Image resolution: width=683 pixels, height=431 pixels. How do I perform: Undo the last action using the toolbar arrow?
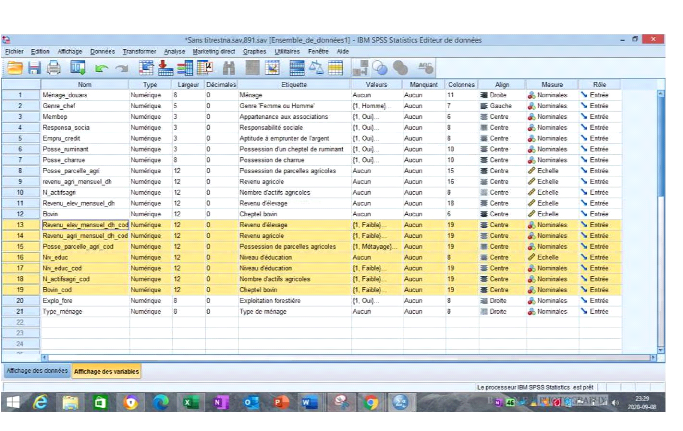click(x=101, y=68)
